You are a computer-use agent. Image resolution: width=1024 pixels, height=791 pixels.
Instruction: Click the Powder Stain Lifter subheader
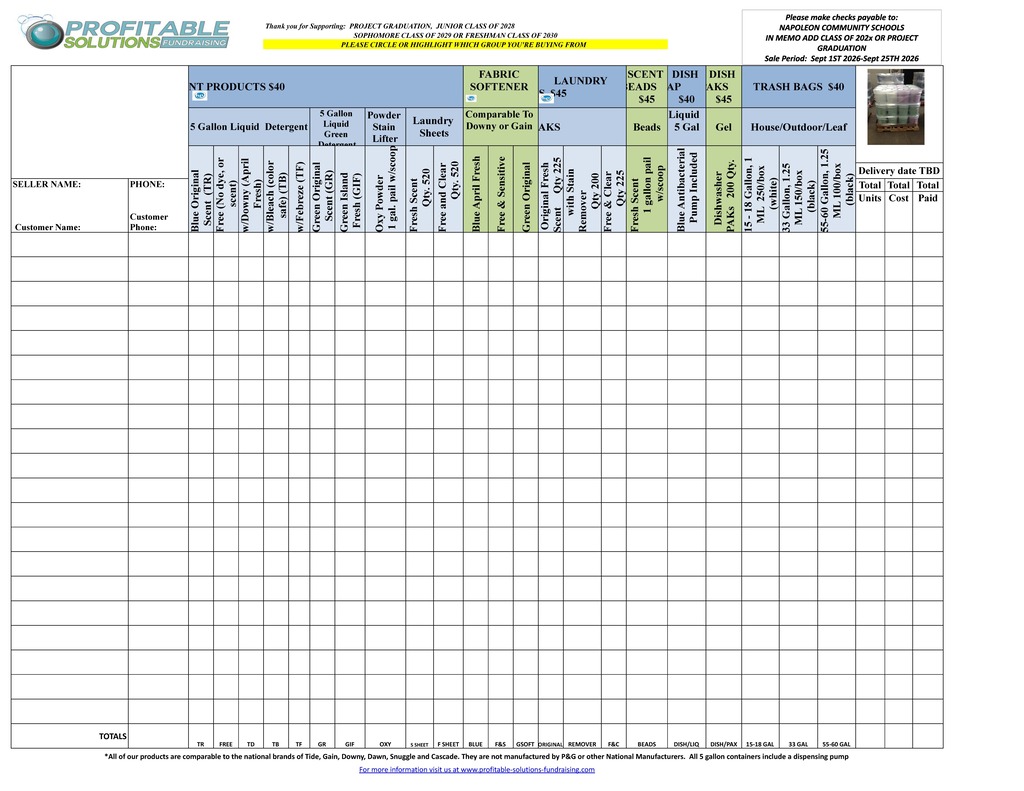point(385,127)
